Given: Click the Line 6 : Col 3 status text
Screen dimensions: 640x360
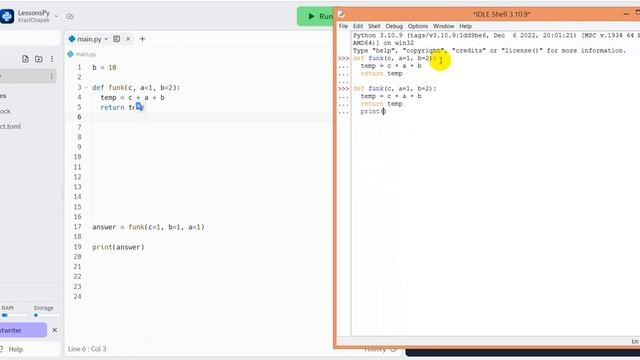Looking at the screenshot, I should click(x=87, y=349).
